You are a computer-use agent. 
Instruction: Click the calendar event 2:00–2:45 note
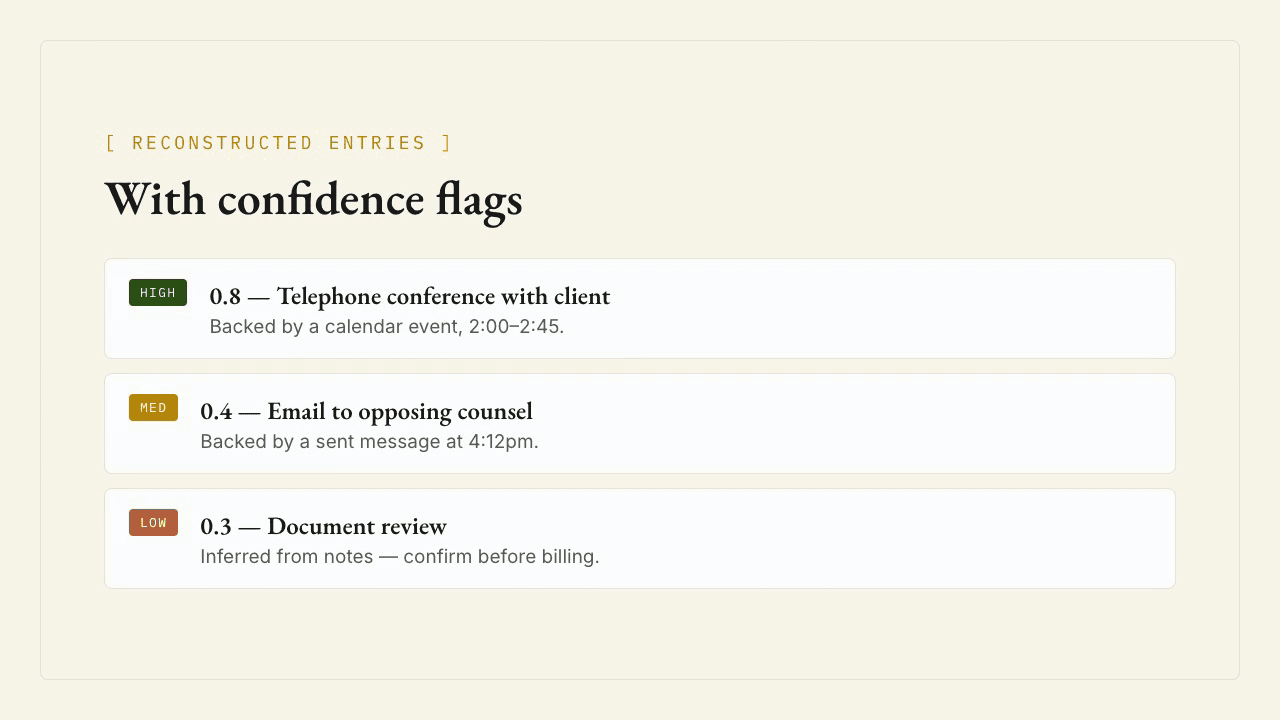[387, 327]
